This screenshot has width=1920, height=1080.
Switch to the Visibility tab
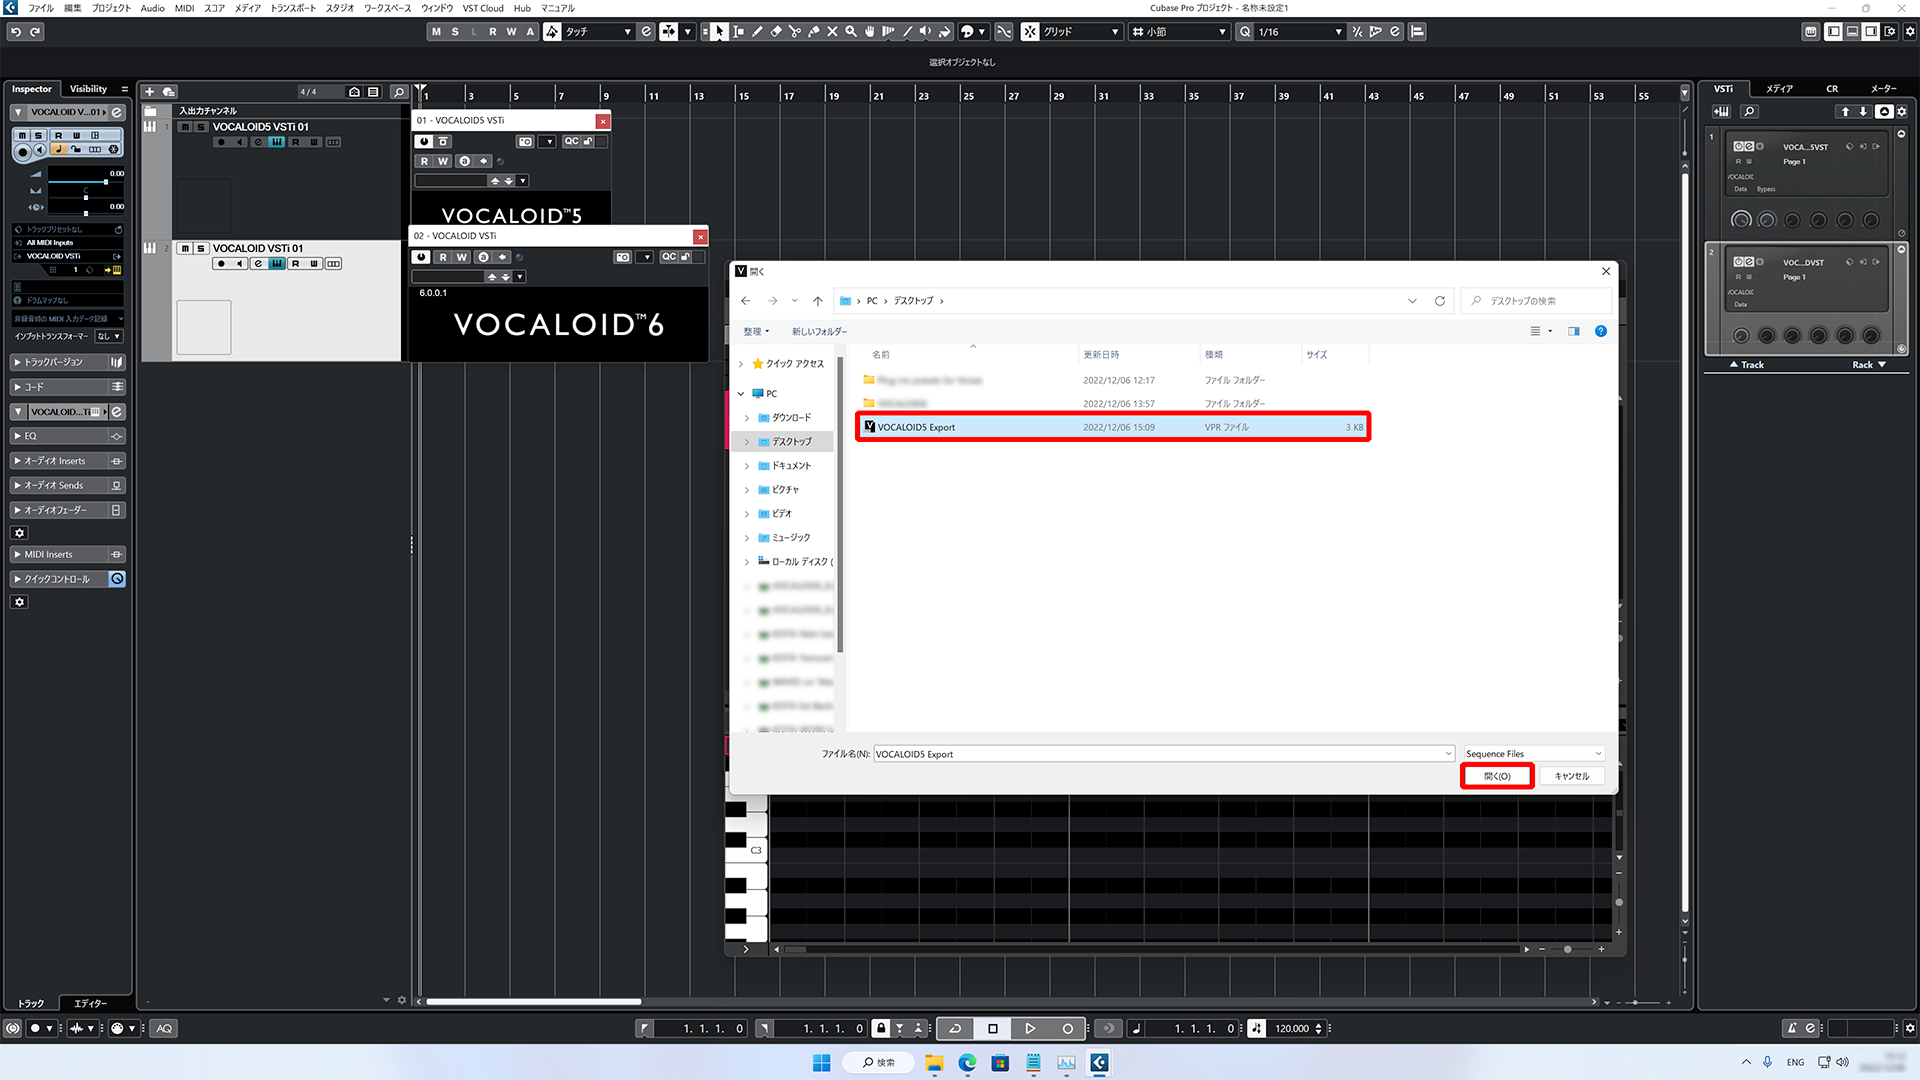point(88,89)
